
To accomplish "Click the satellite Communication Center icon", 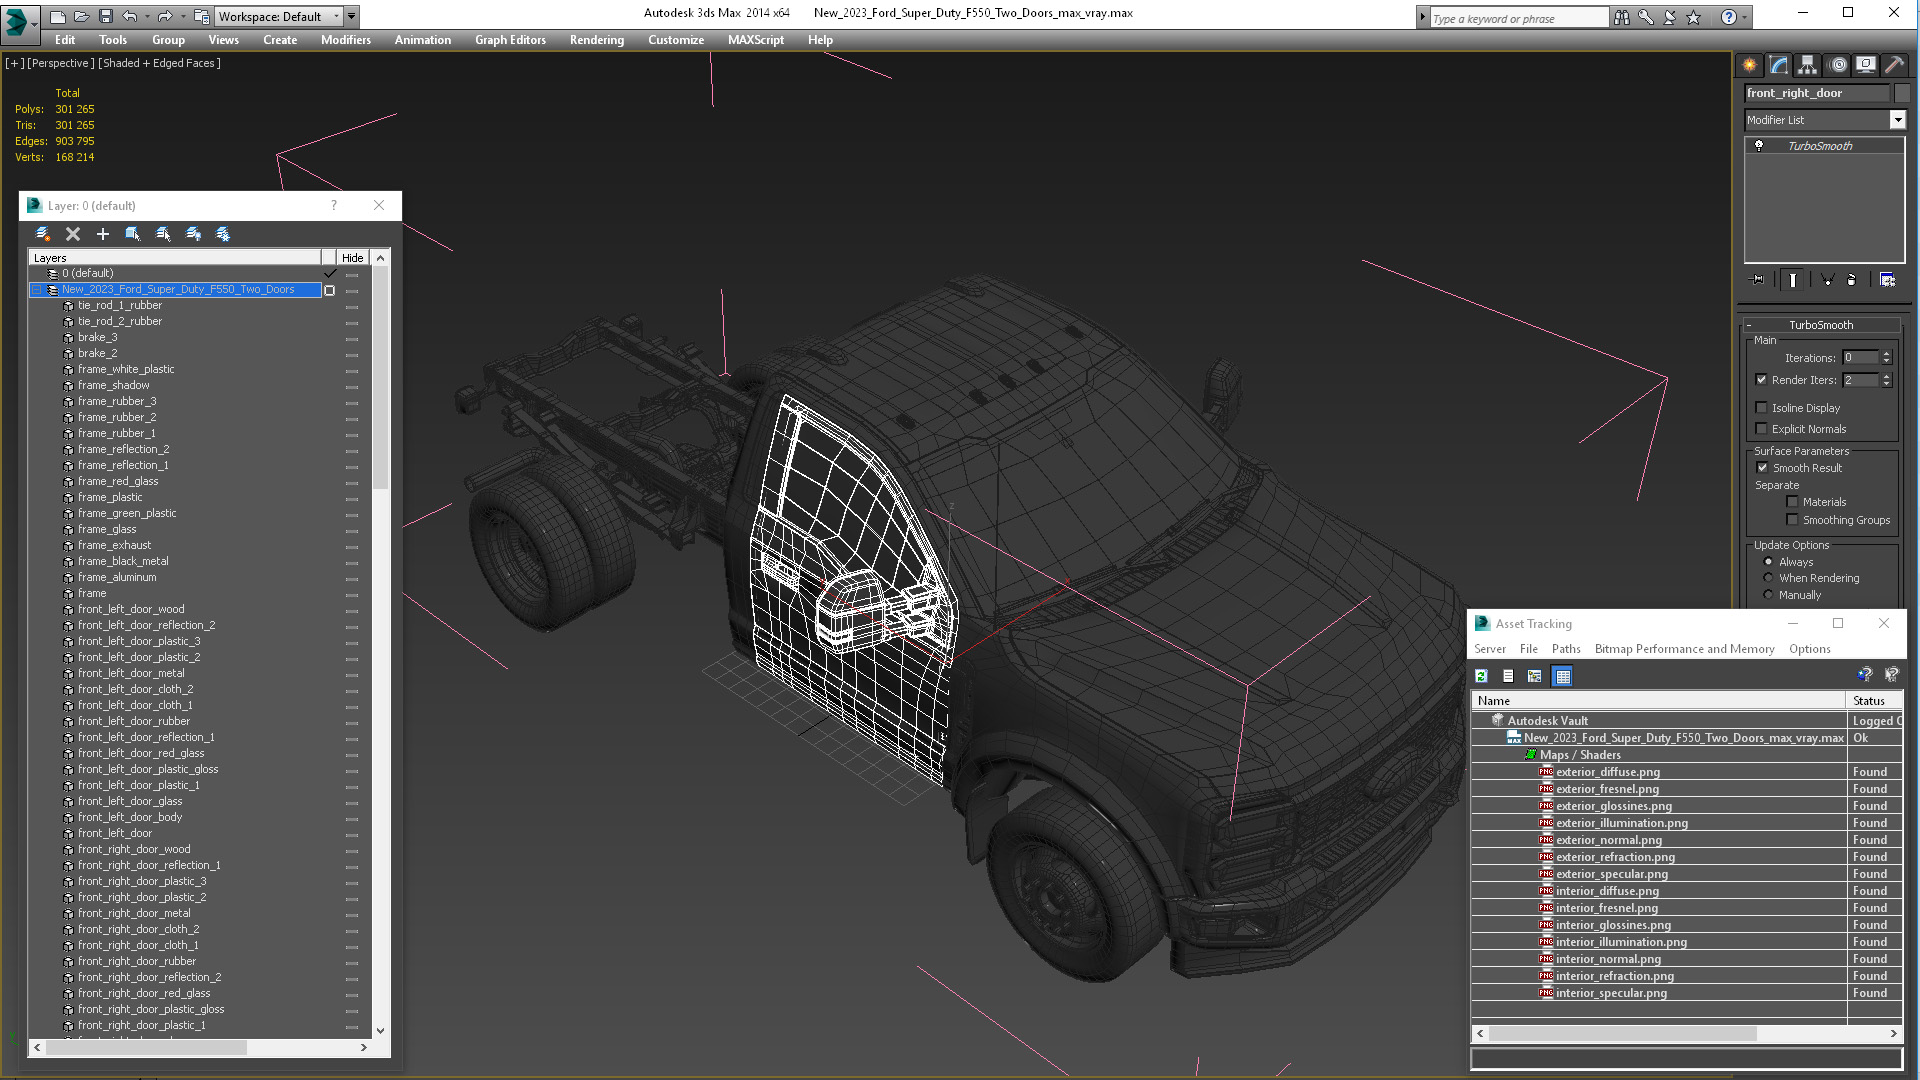I will pyautogui.click(x=1669, y=17).
